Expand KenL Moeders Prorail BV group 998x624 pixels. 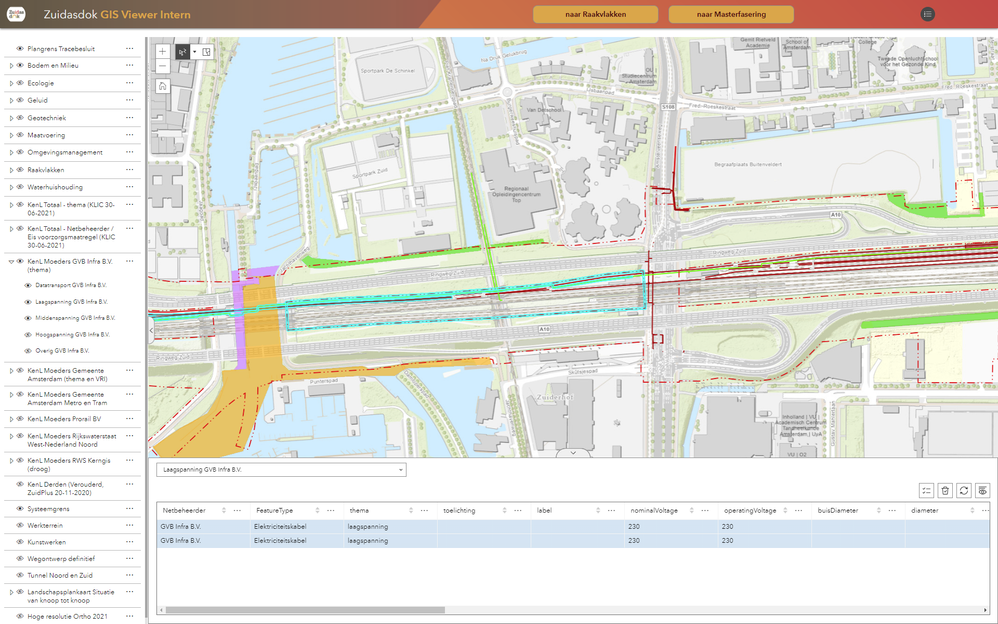click(11, 419)
